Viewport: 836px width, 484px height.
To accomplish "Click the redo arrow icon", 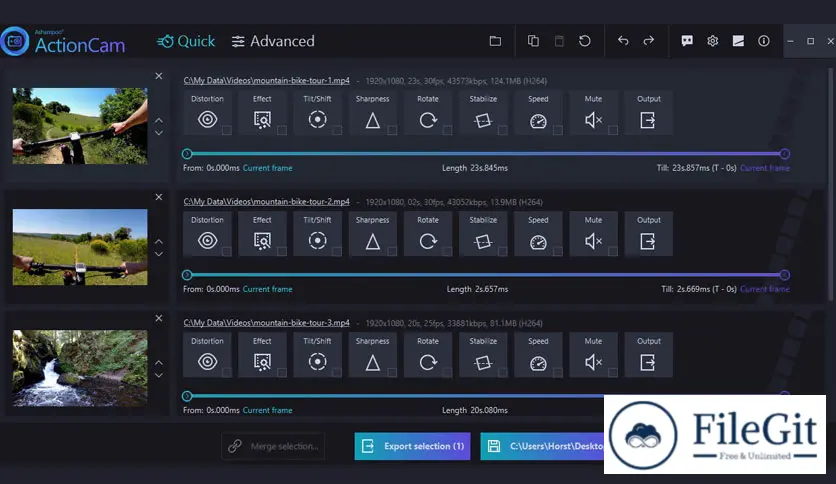I will pos(648,41).
